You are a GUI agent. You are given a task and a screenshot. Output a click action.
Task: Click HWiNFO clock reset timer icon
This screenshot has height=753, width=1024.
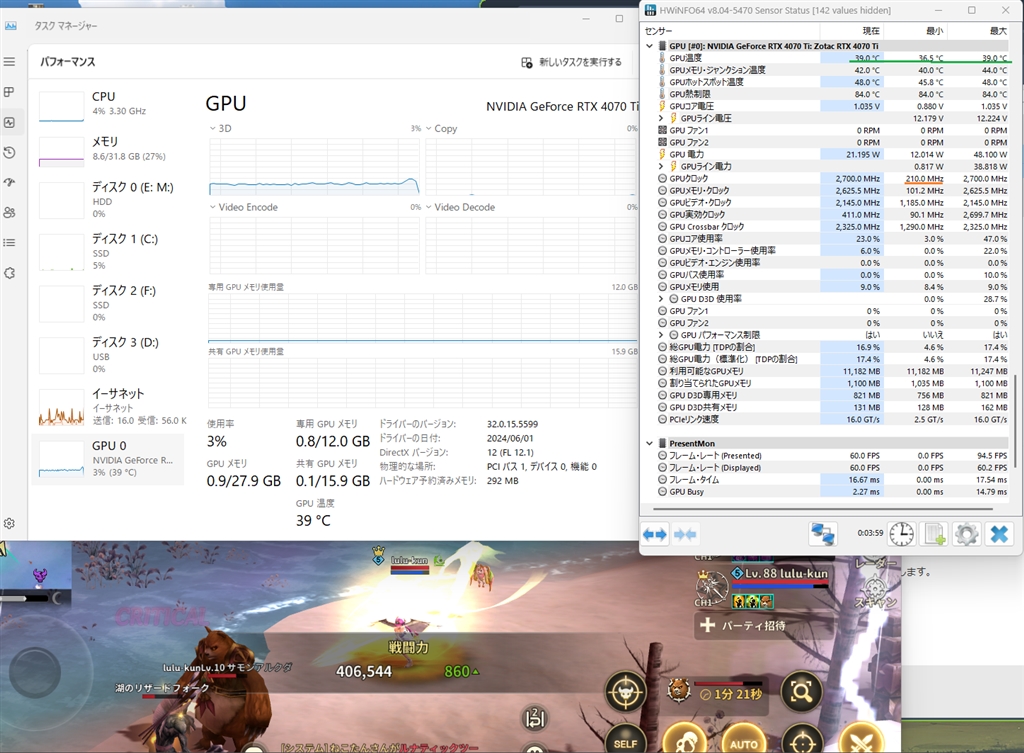click(902, 534)
